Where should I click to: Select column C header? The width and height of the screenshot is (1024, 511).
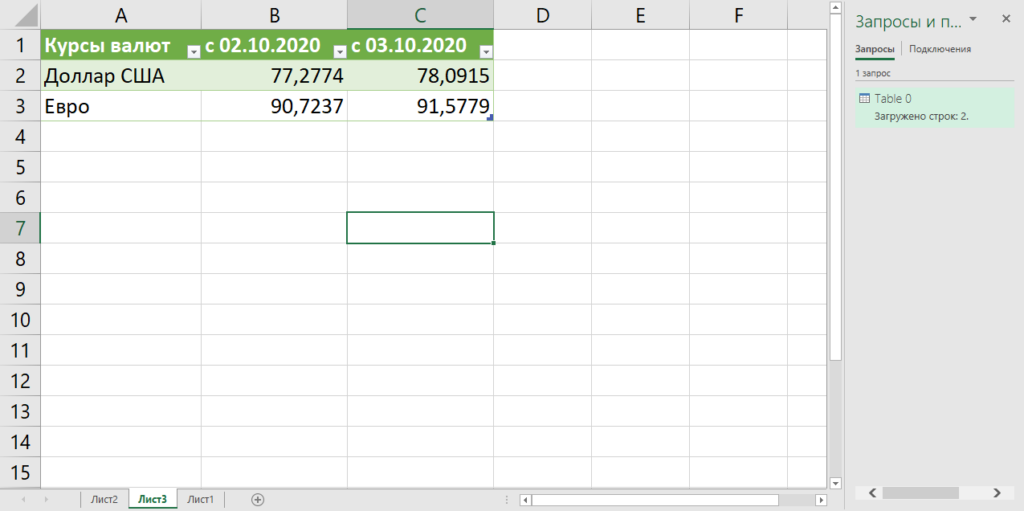[421, 15]
